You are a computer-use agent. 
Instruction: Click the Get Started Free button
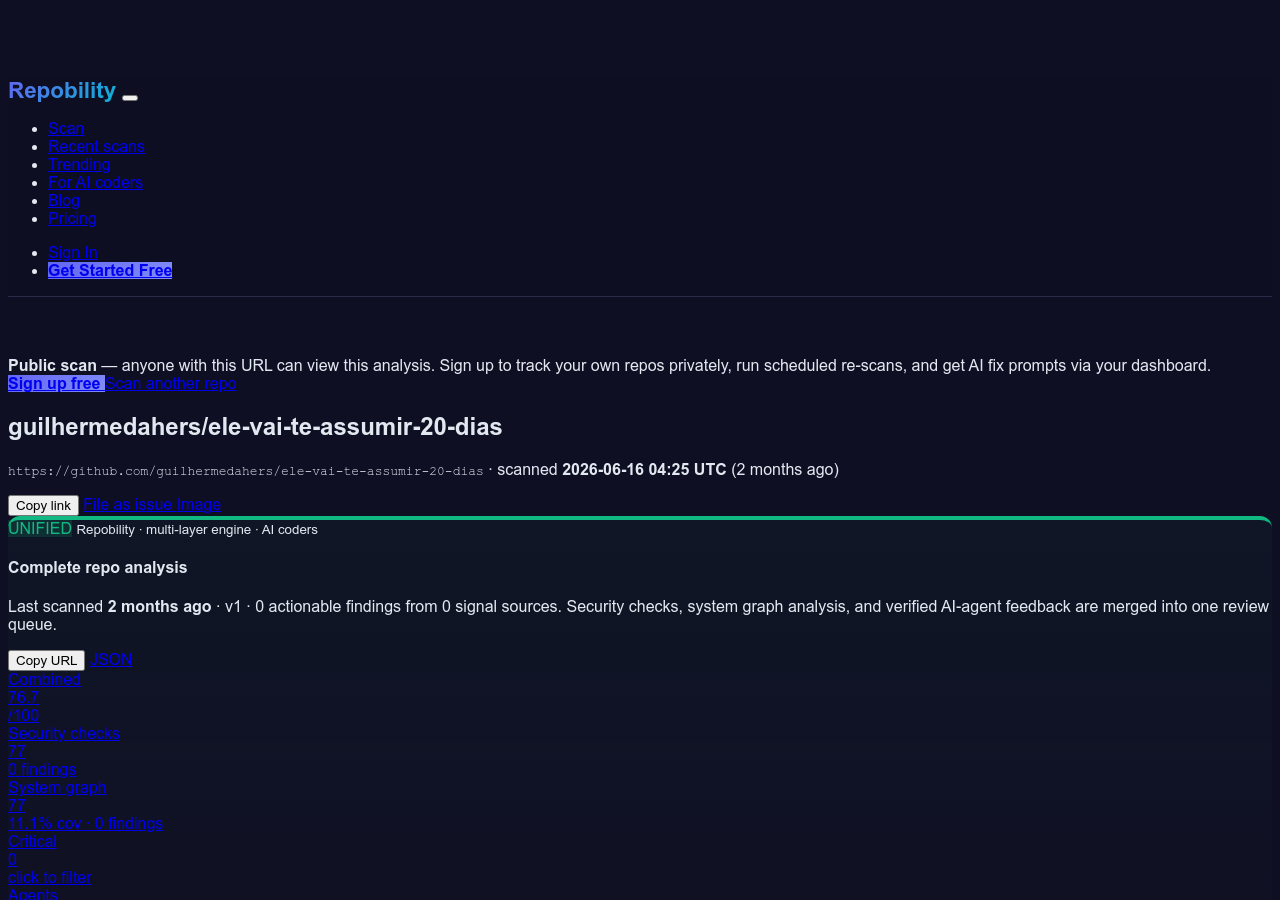(110, 270)
